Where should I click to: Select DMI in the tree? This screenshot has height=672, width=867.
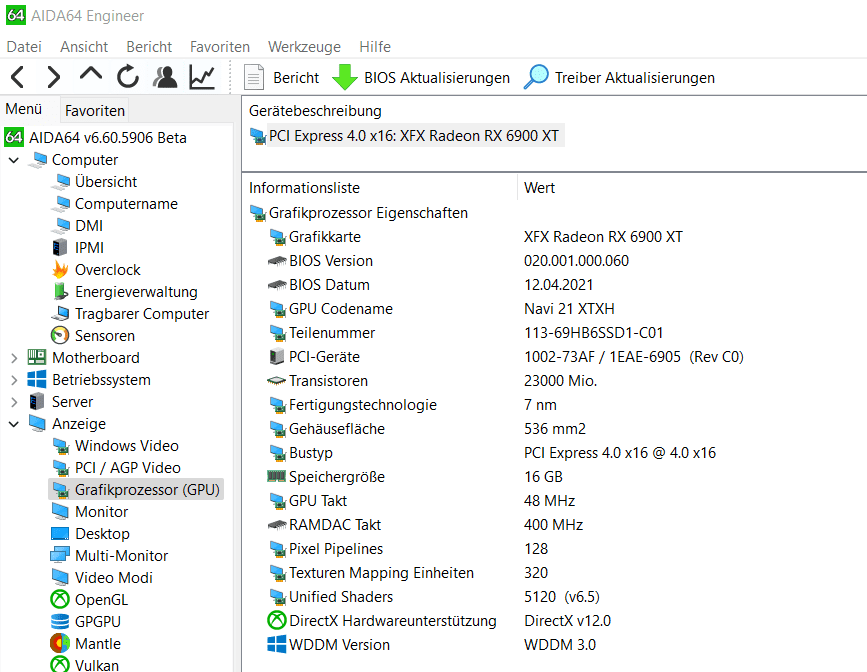(x=88, y=226)
